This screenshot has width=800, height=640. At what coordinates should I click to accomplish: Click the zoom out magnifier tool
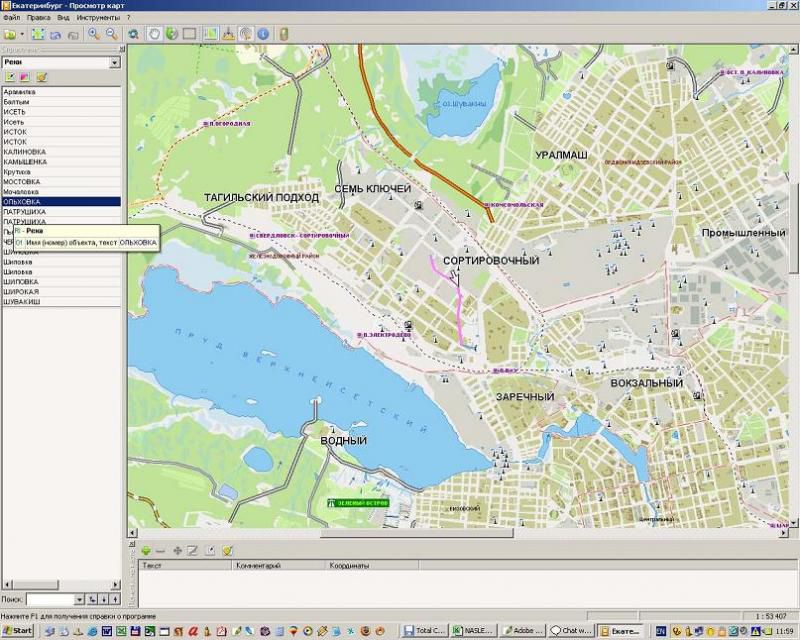111,34
